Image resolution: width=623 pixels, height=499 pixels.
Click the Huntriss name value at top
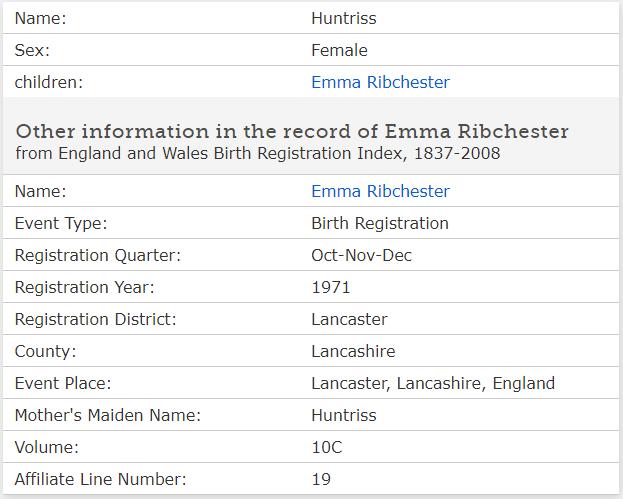click(343, 18)
